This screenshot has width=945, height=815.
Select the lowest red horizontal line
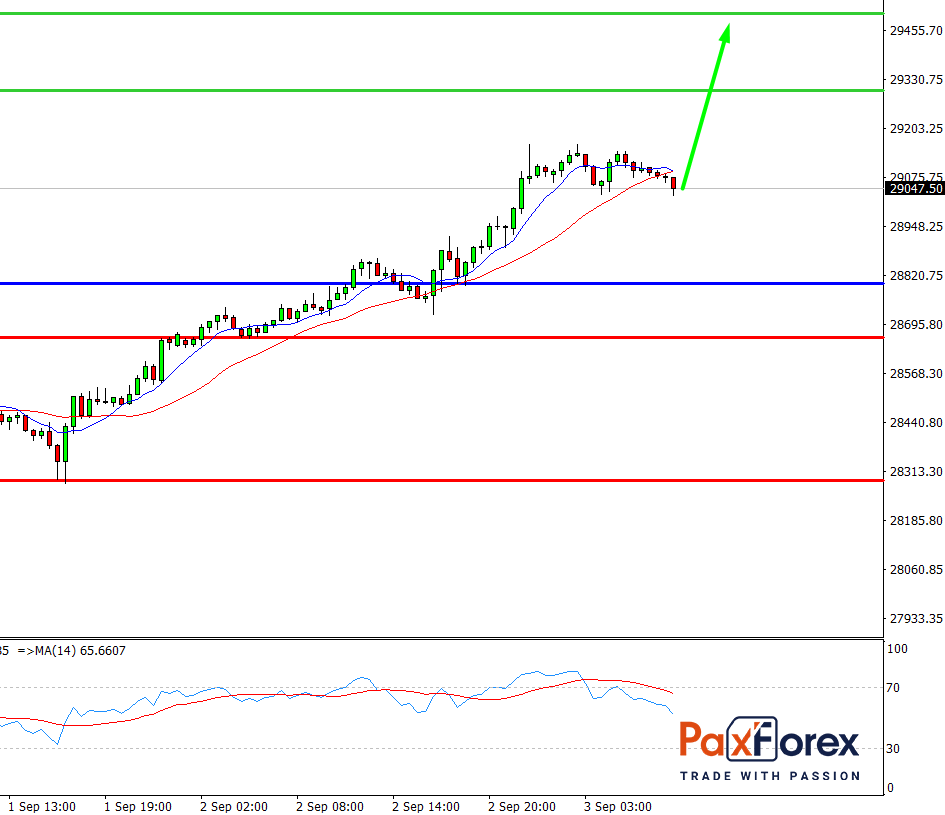[442, 480]
